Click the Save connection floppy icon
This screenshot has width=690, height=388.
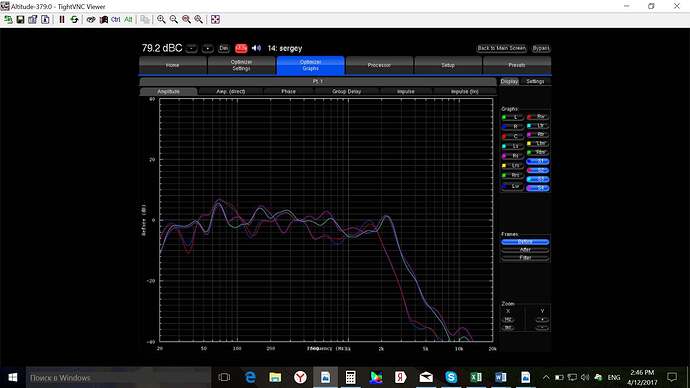pos(20,19)
